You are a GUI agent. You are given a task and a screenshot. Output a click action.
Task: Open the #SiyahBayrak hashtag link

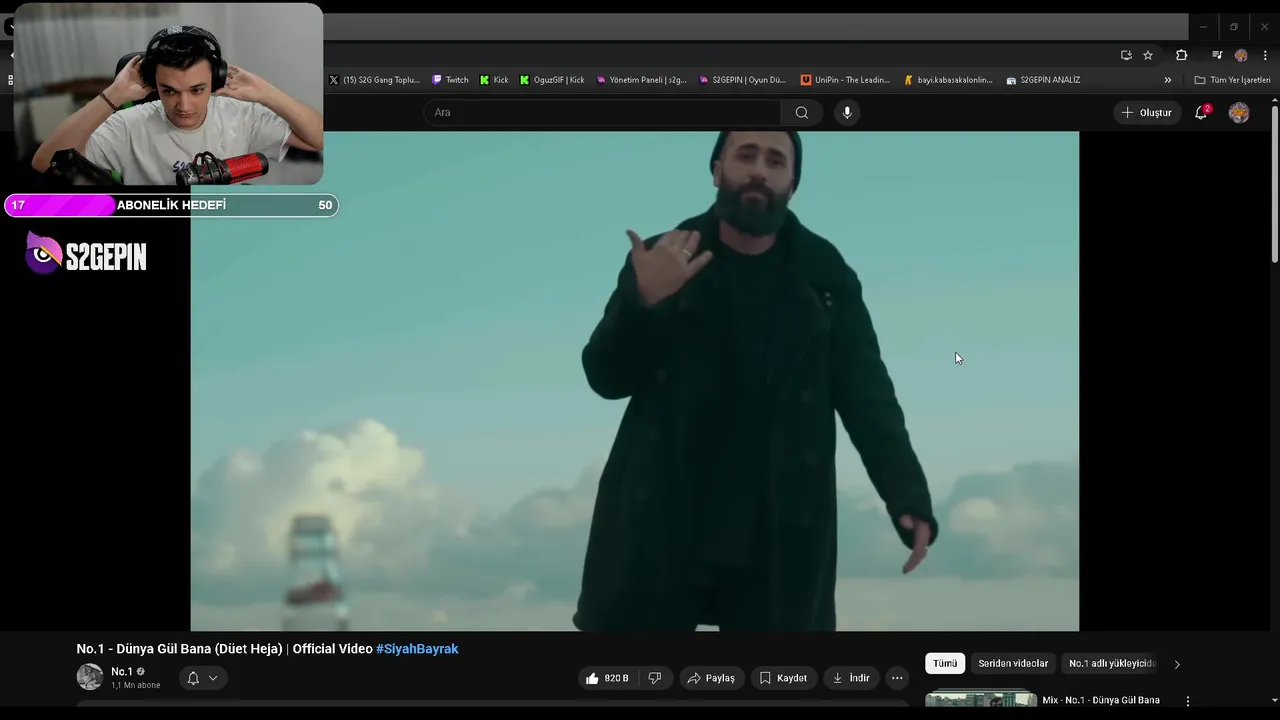pyautogui.click(x=417, y=649)
